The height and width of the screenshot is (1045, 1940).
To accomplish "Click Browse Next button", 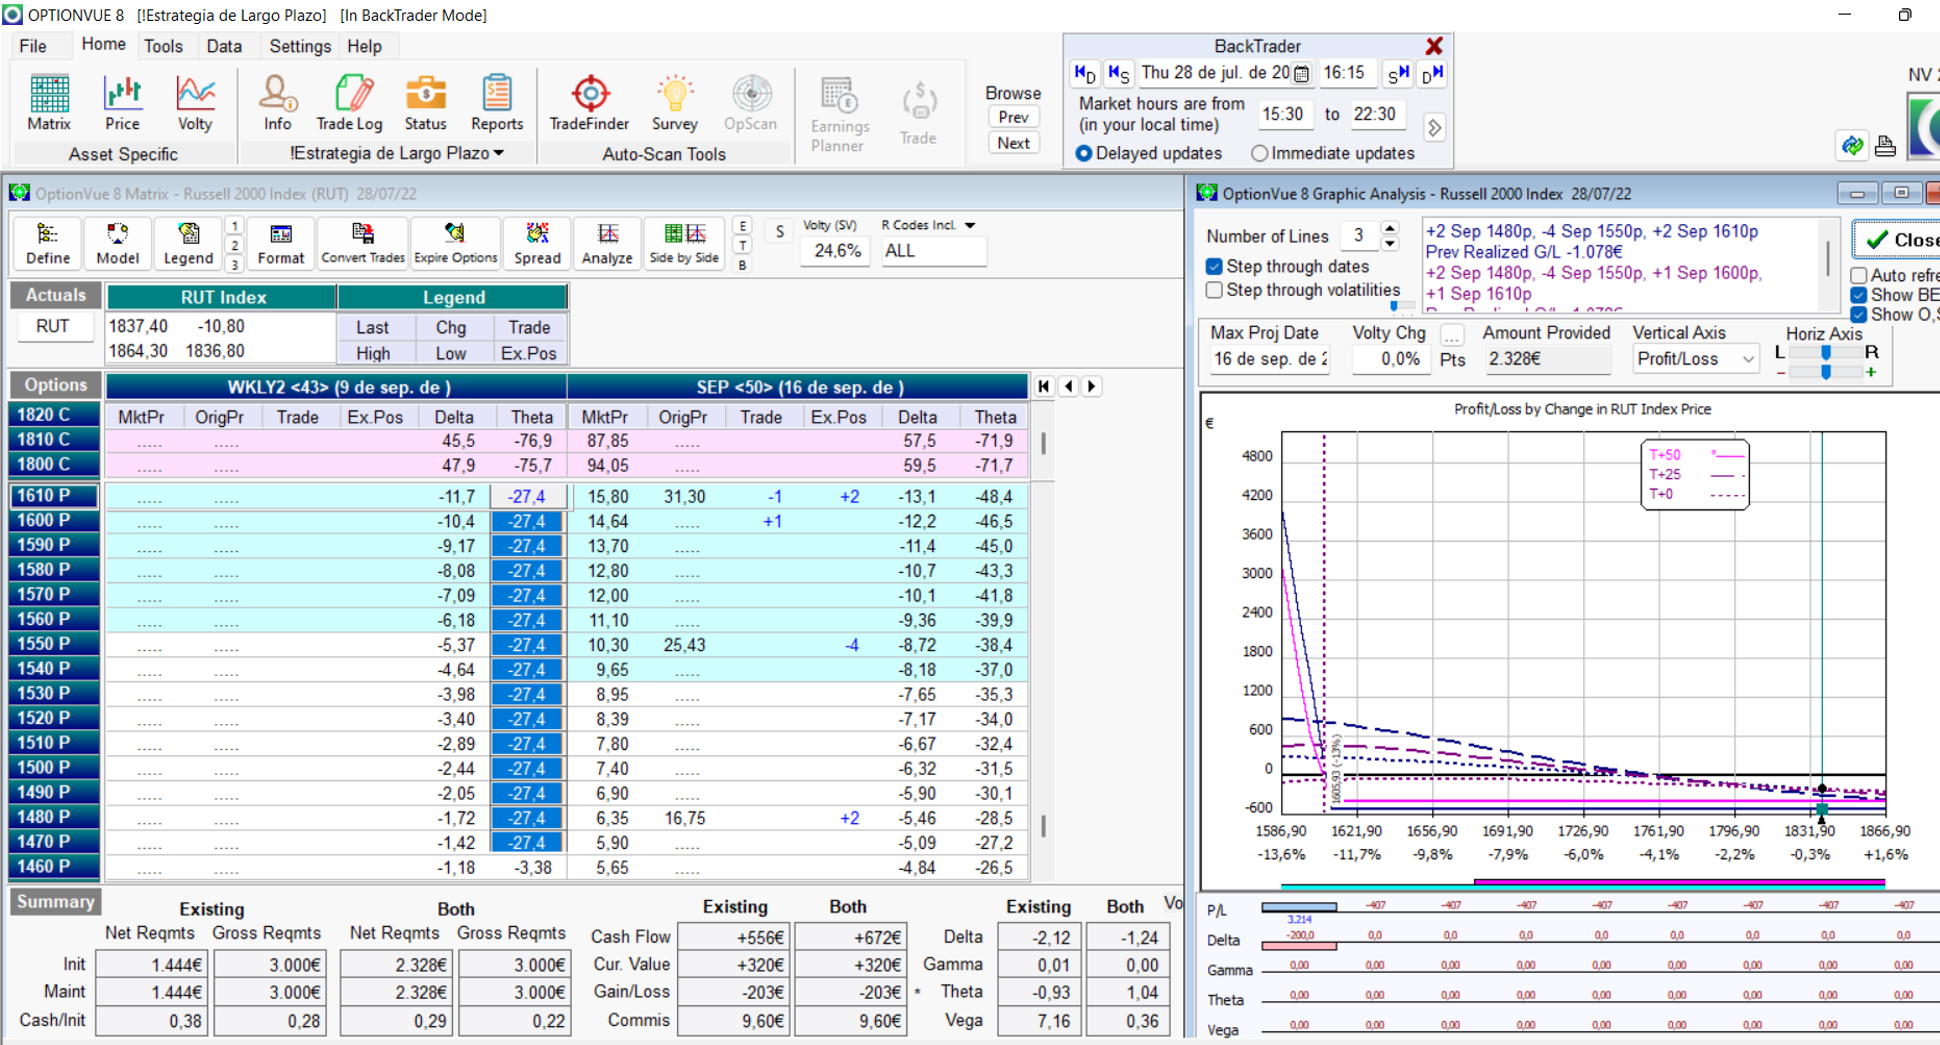I will [1013, 143].
